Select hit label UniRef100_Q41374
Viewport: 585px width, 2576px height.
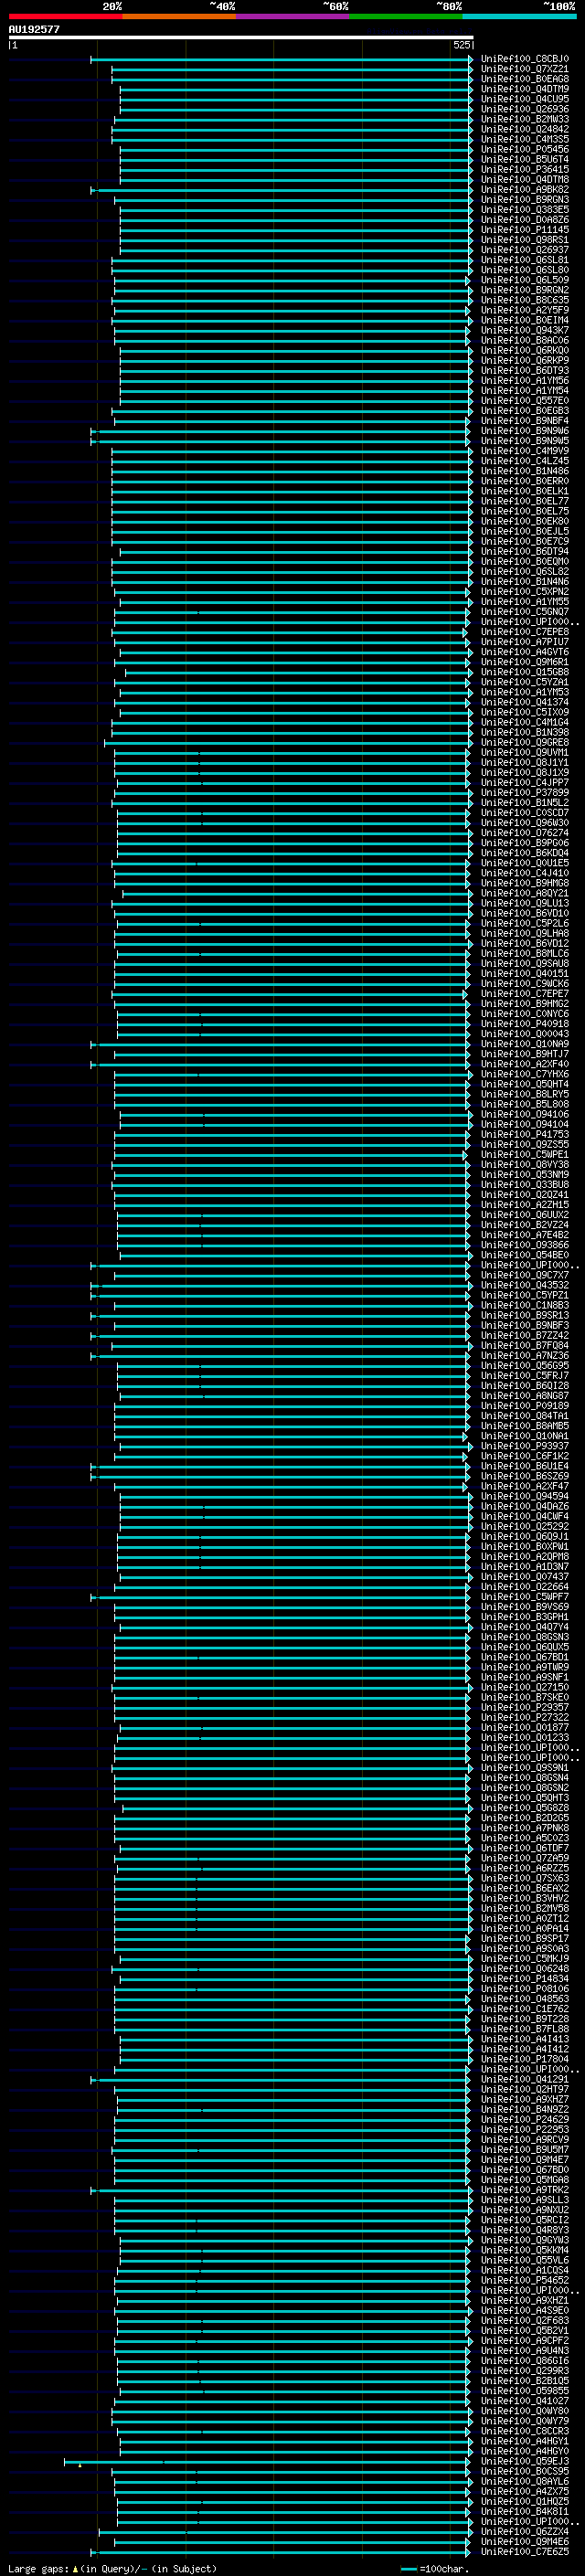(x=525, y=702)
